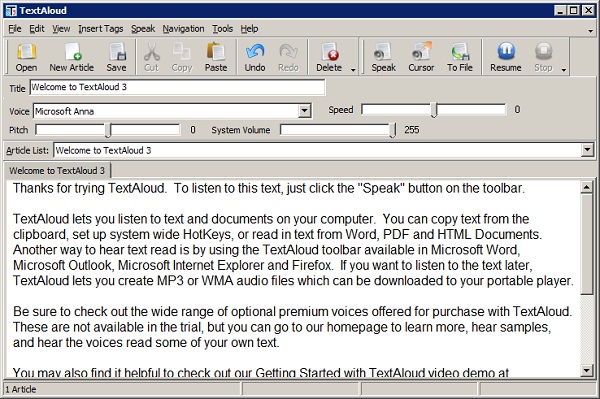Image resolution: width=600 pixels, height=399 pixels.
Task: Open the Help menu
Action: pyautogui.click(x=249, y=29)
